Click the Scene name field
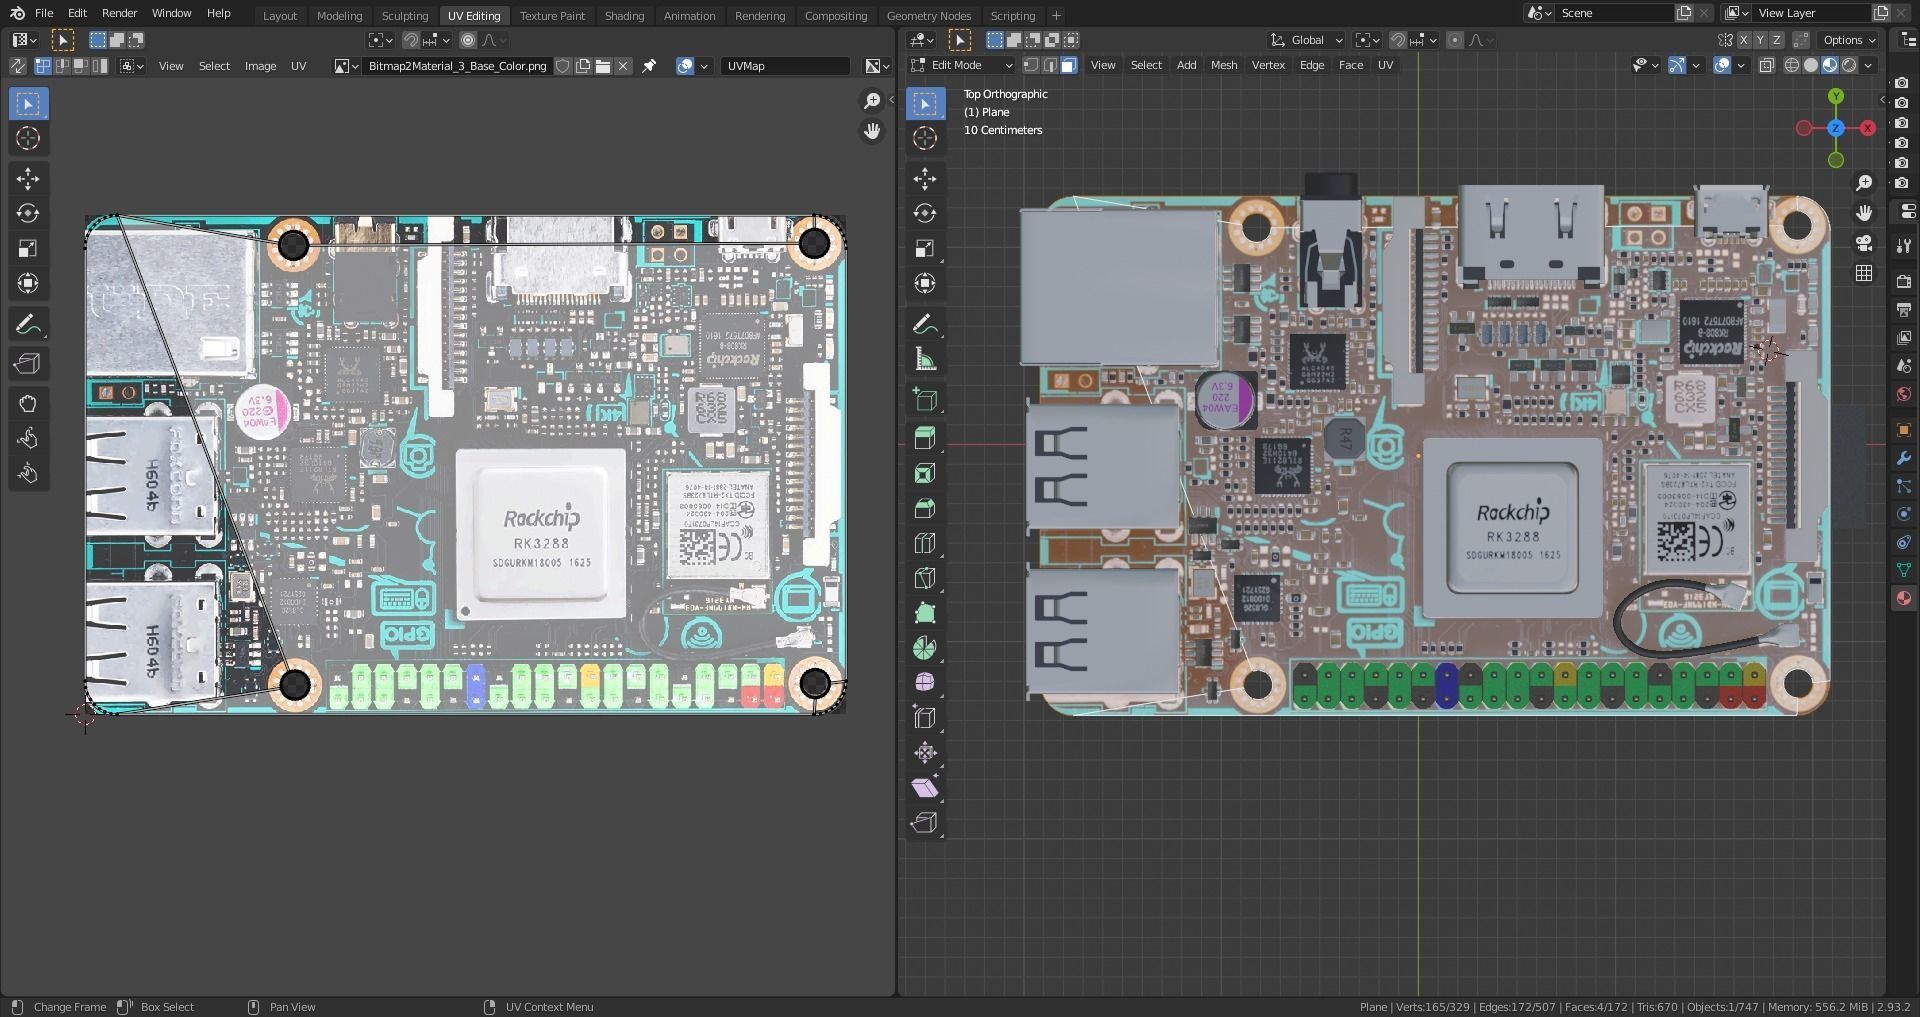1920x1017 pixels. (1613, 13)
